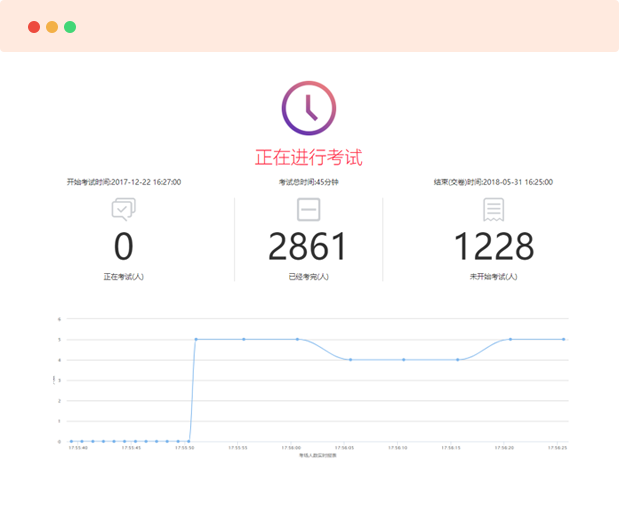
Task: Click the green maximize window dot
Action: click(70, 27)
